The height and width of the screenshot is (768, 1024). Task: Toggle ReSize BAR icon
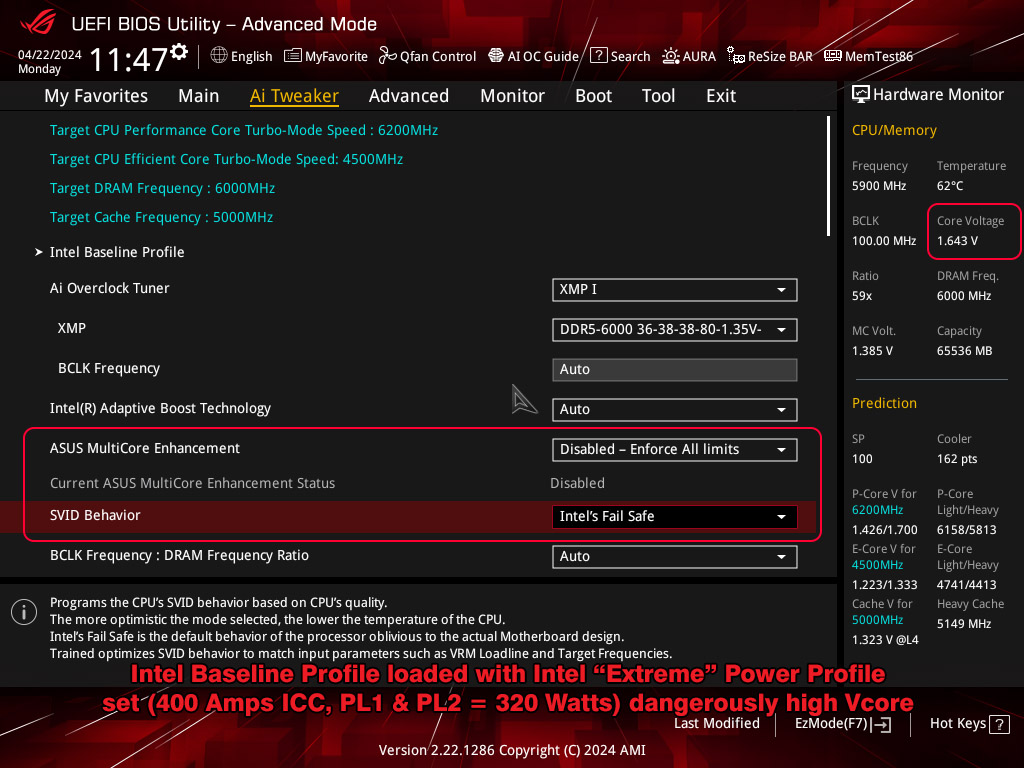[735, 56]
